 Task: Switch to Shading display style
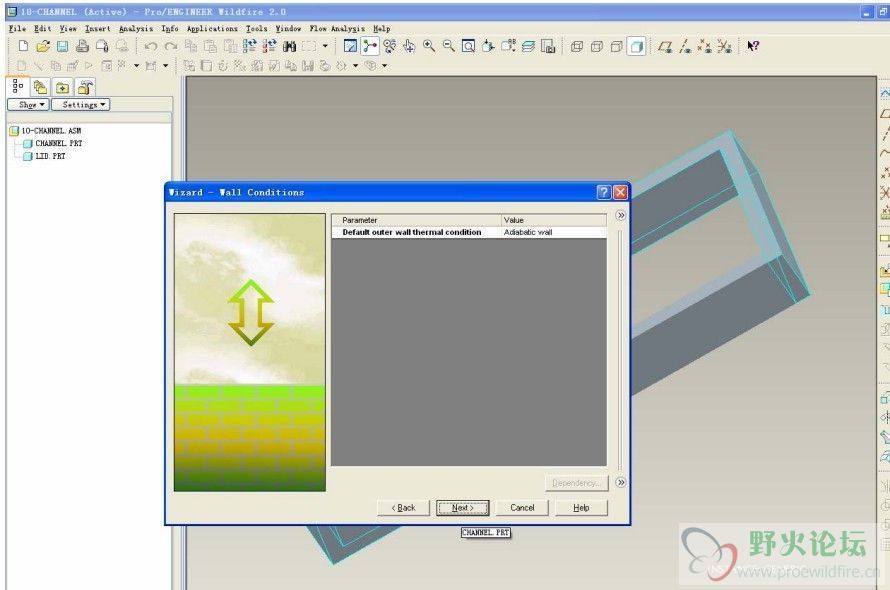tap(636, 46)
